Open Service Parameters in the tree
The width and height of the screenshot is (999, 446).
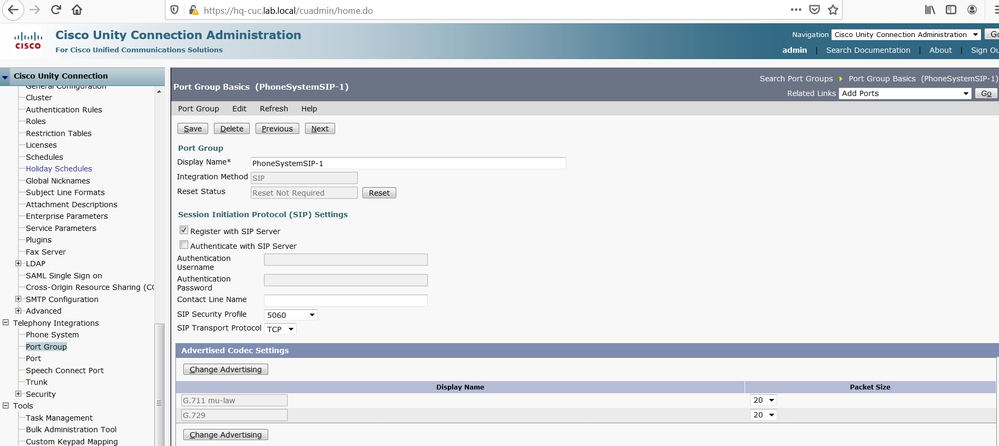tap(61, 228)
